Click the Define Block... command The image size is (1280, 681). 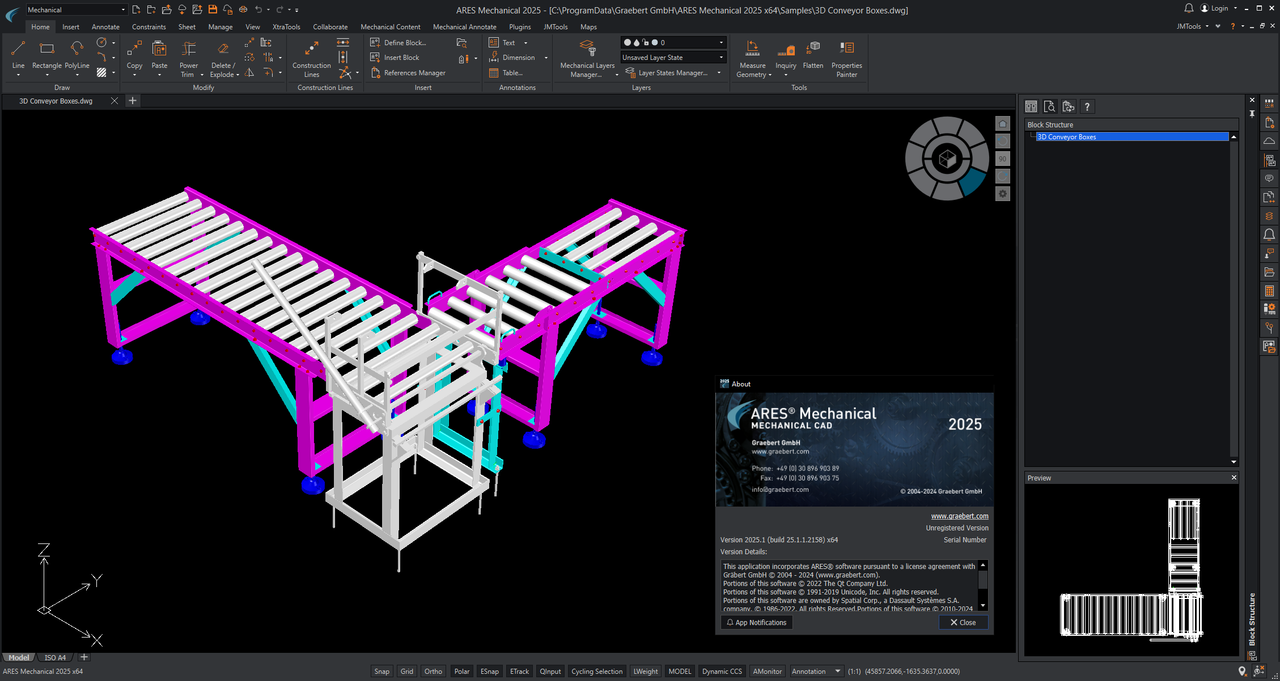398,43
